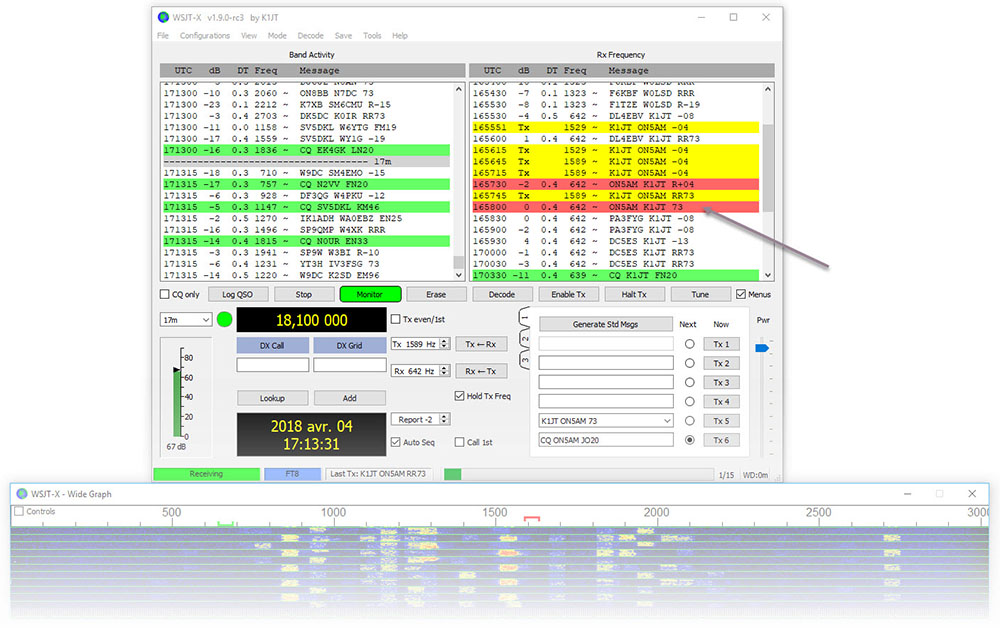1000x628 pixels.
Task: Click the Stop button
Action: [304, 295]
